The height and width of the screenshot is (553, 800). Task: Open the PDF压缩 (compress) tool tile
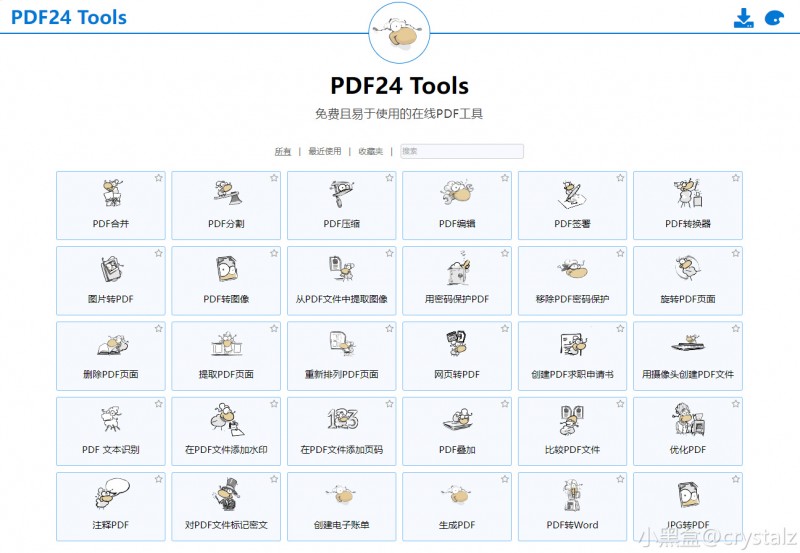341,205
